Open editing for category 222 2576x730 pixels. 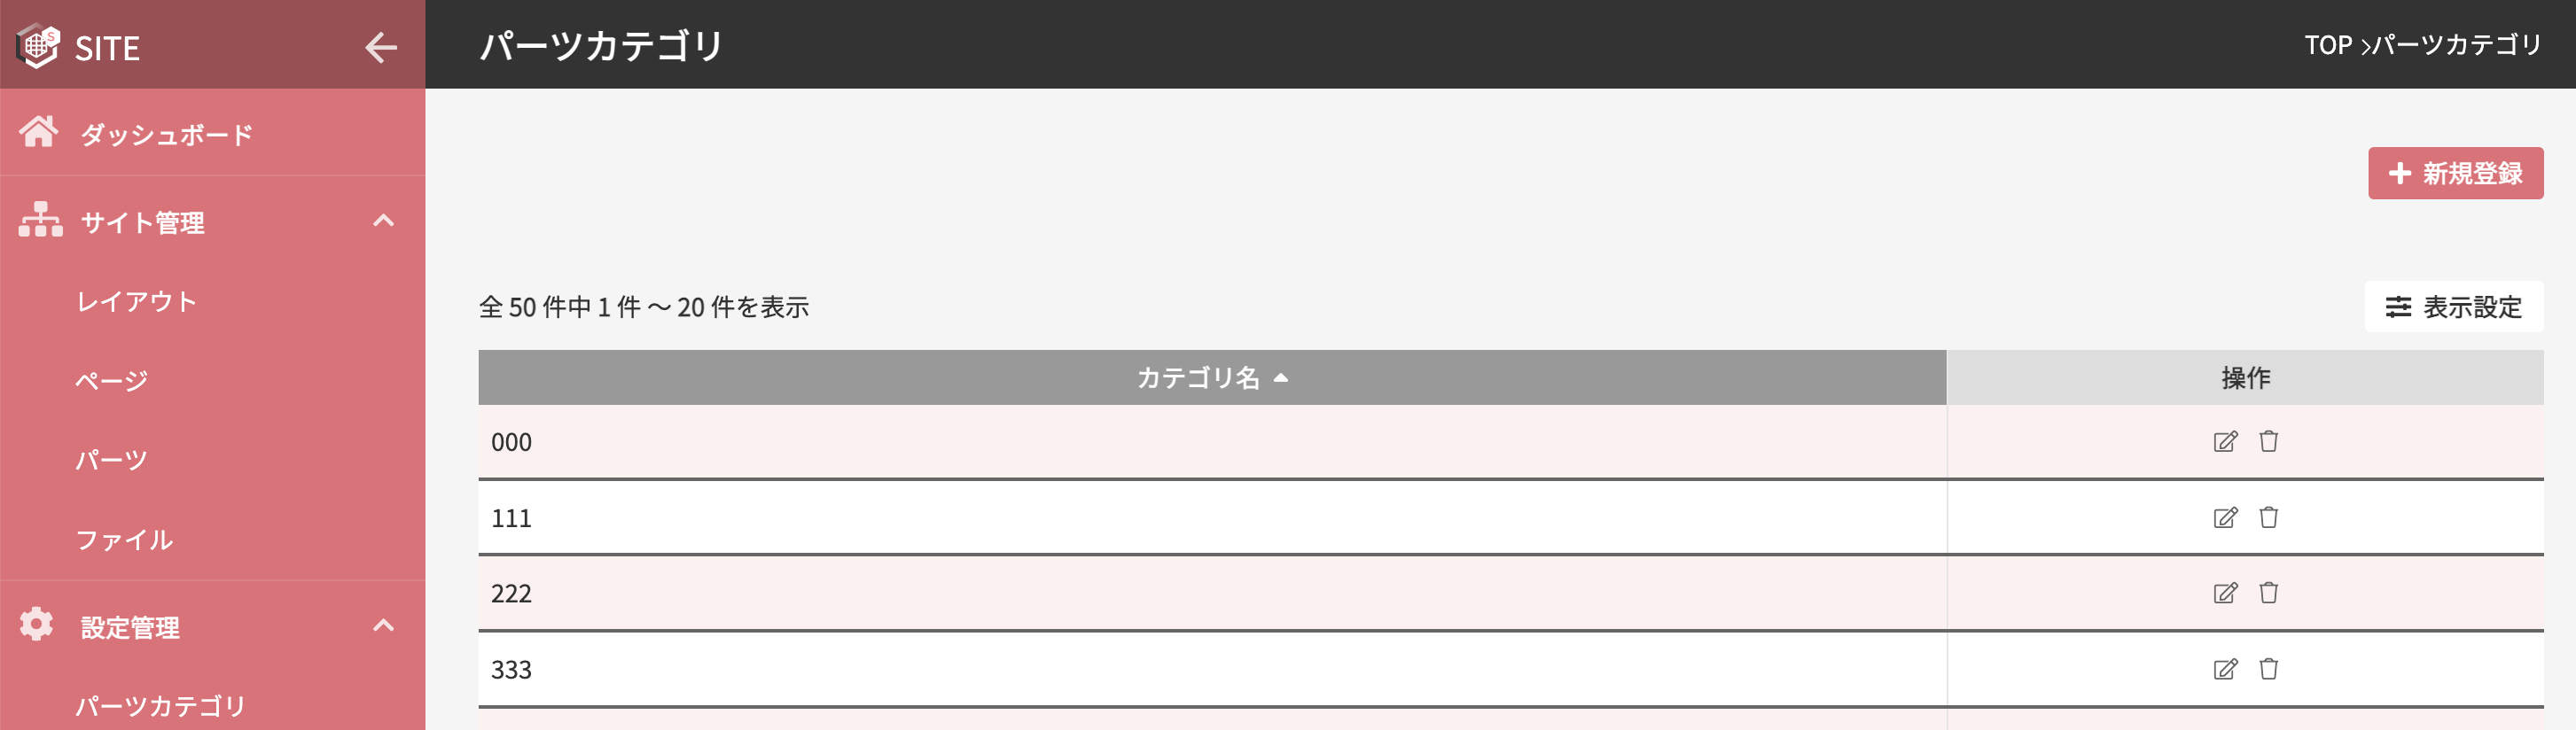(2225, 594)
